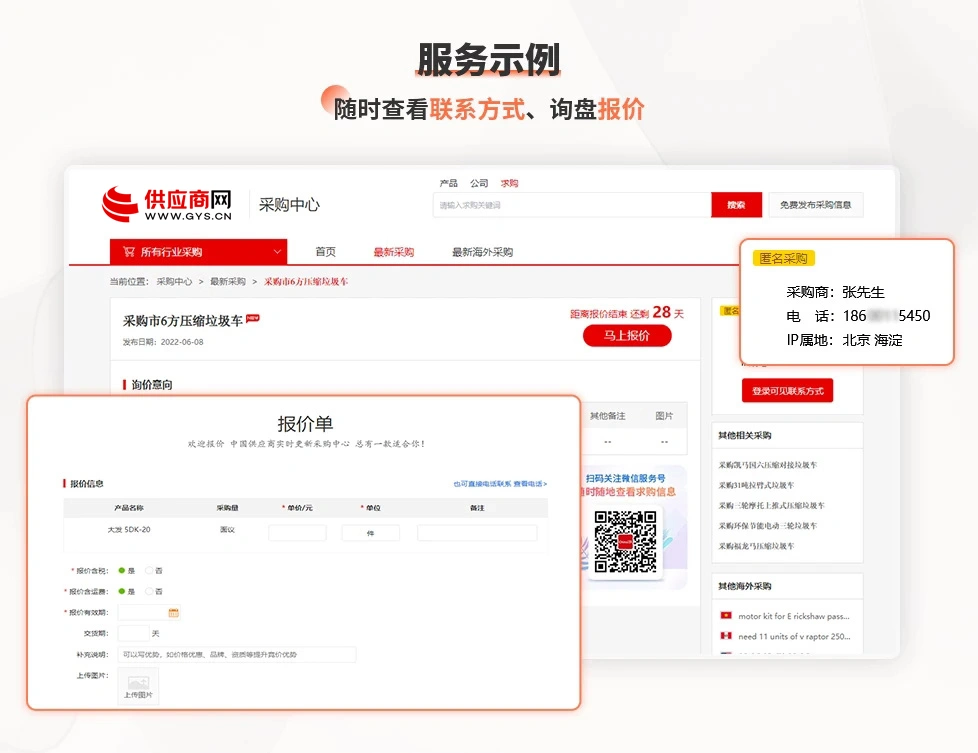Screen dimensions: 978x753
Task: Expand the 所有行业采购 category dropdown
Action: point(277,252)
